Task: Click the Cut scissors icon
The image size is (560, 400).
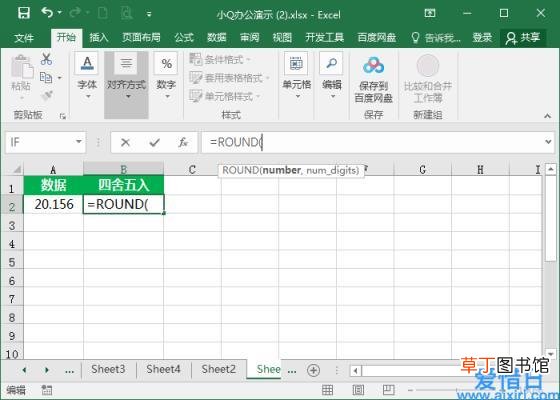Action: (46, 59)
